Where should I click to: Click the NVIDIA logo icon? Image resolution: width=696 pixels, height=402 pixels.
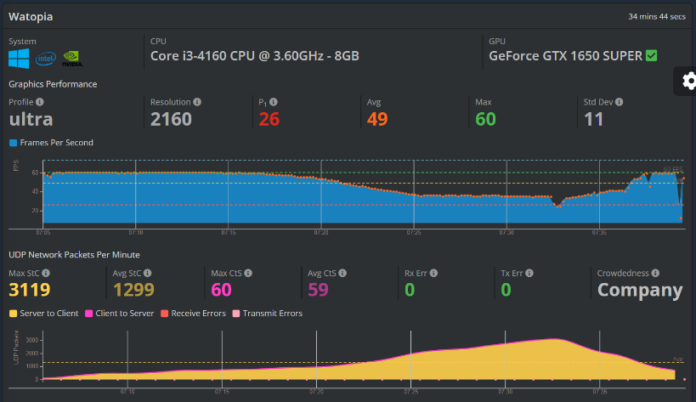(71, 58)
